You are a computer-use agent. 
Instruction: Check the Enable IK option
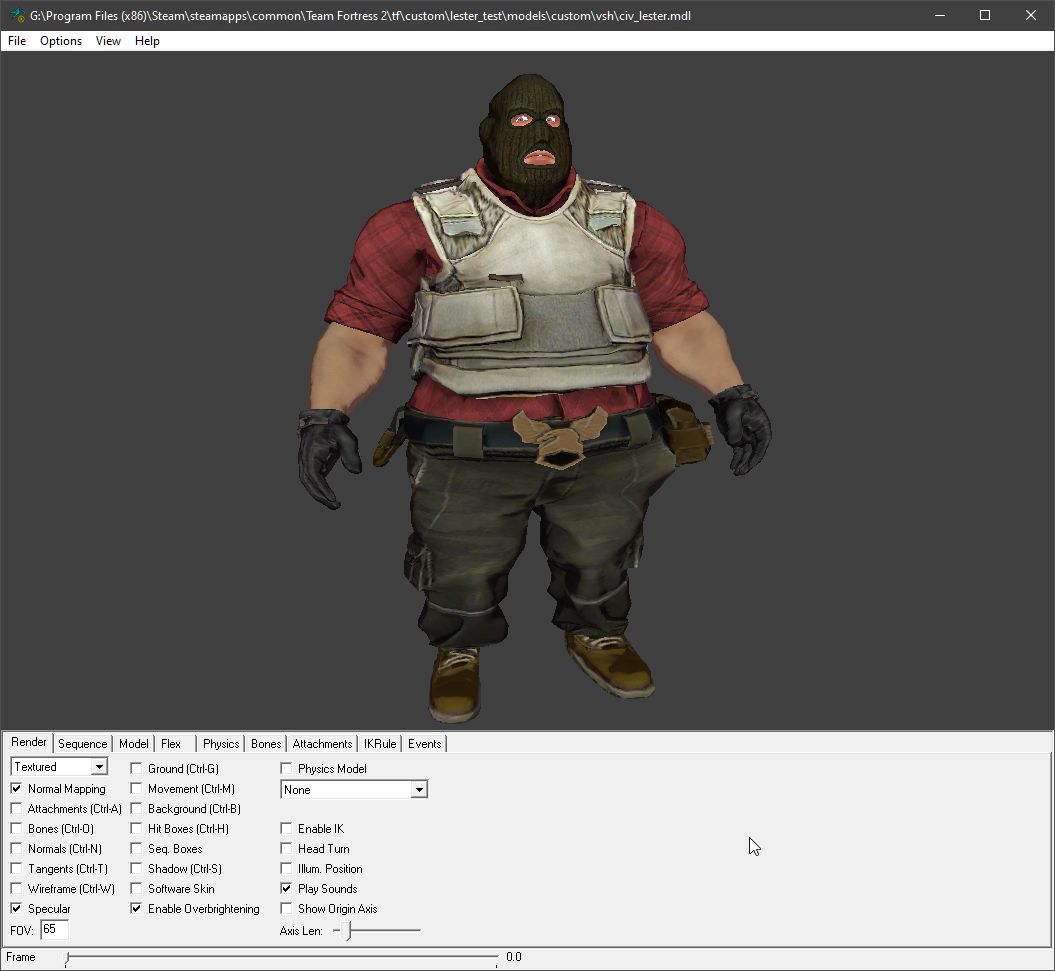click(286, 828)
